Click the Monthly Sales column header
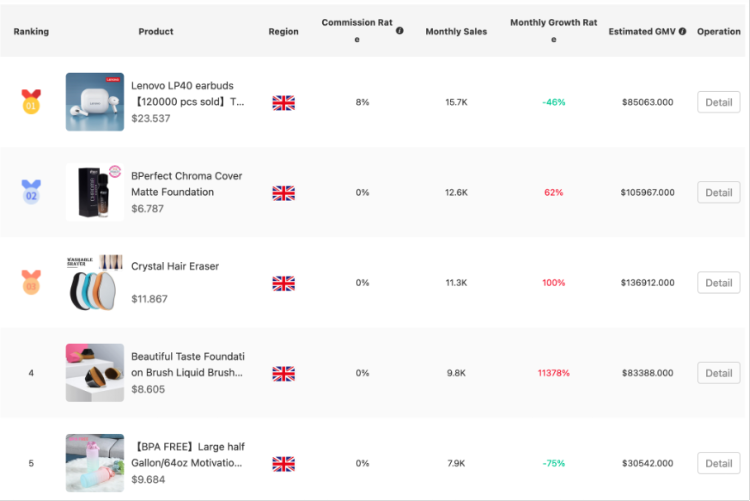750x501 pixels. pos(456,32)
